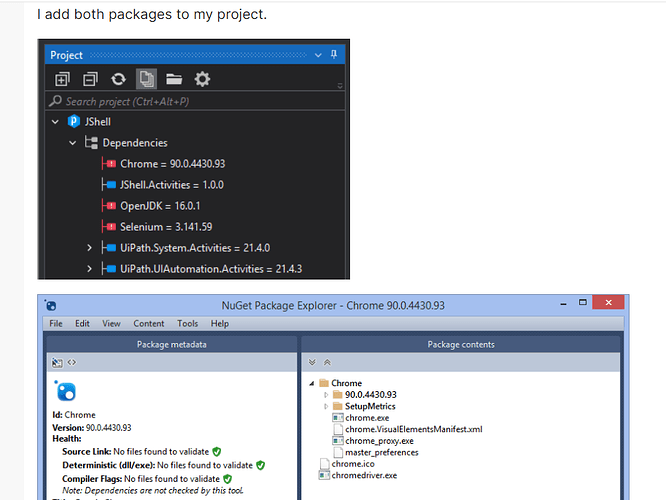Viewport: 666px width, 500px height.
Task: Click blue package icon beside JShell.Activities
Action: (x=111, y=185)
